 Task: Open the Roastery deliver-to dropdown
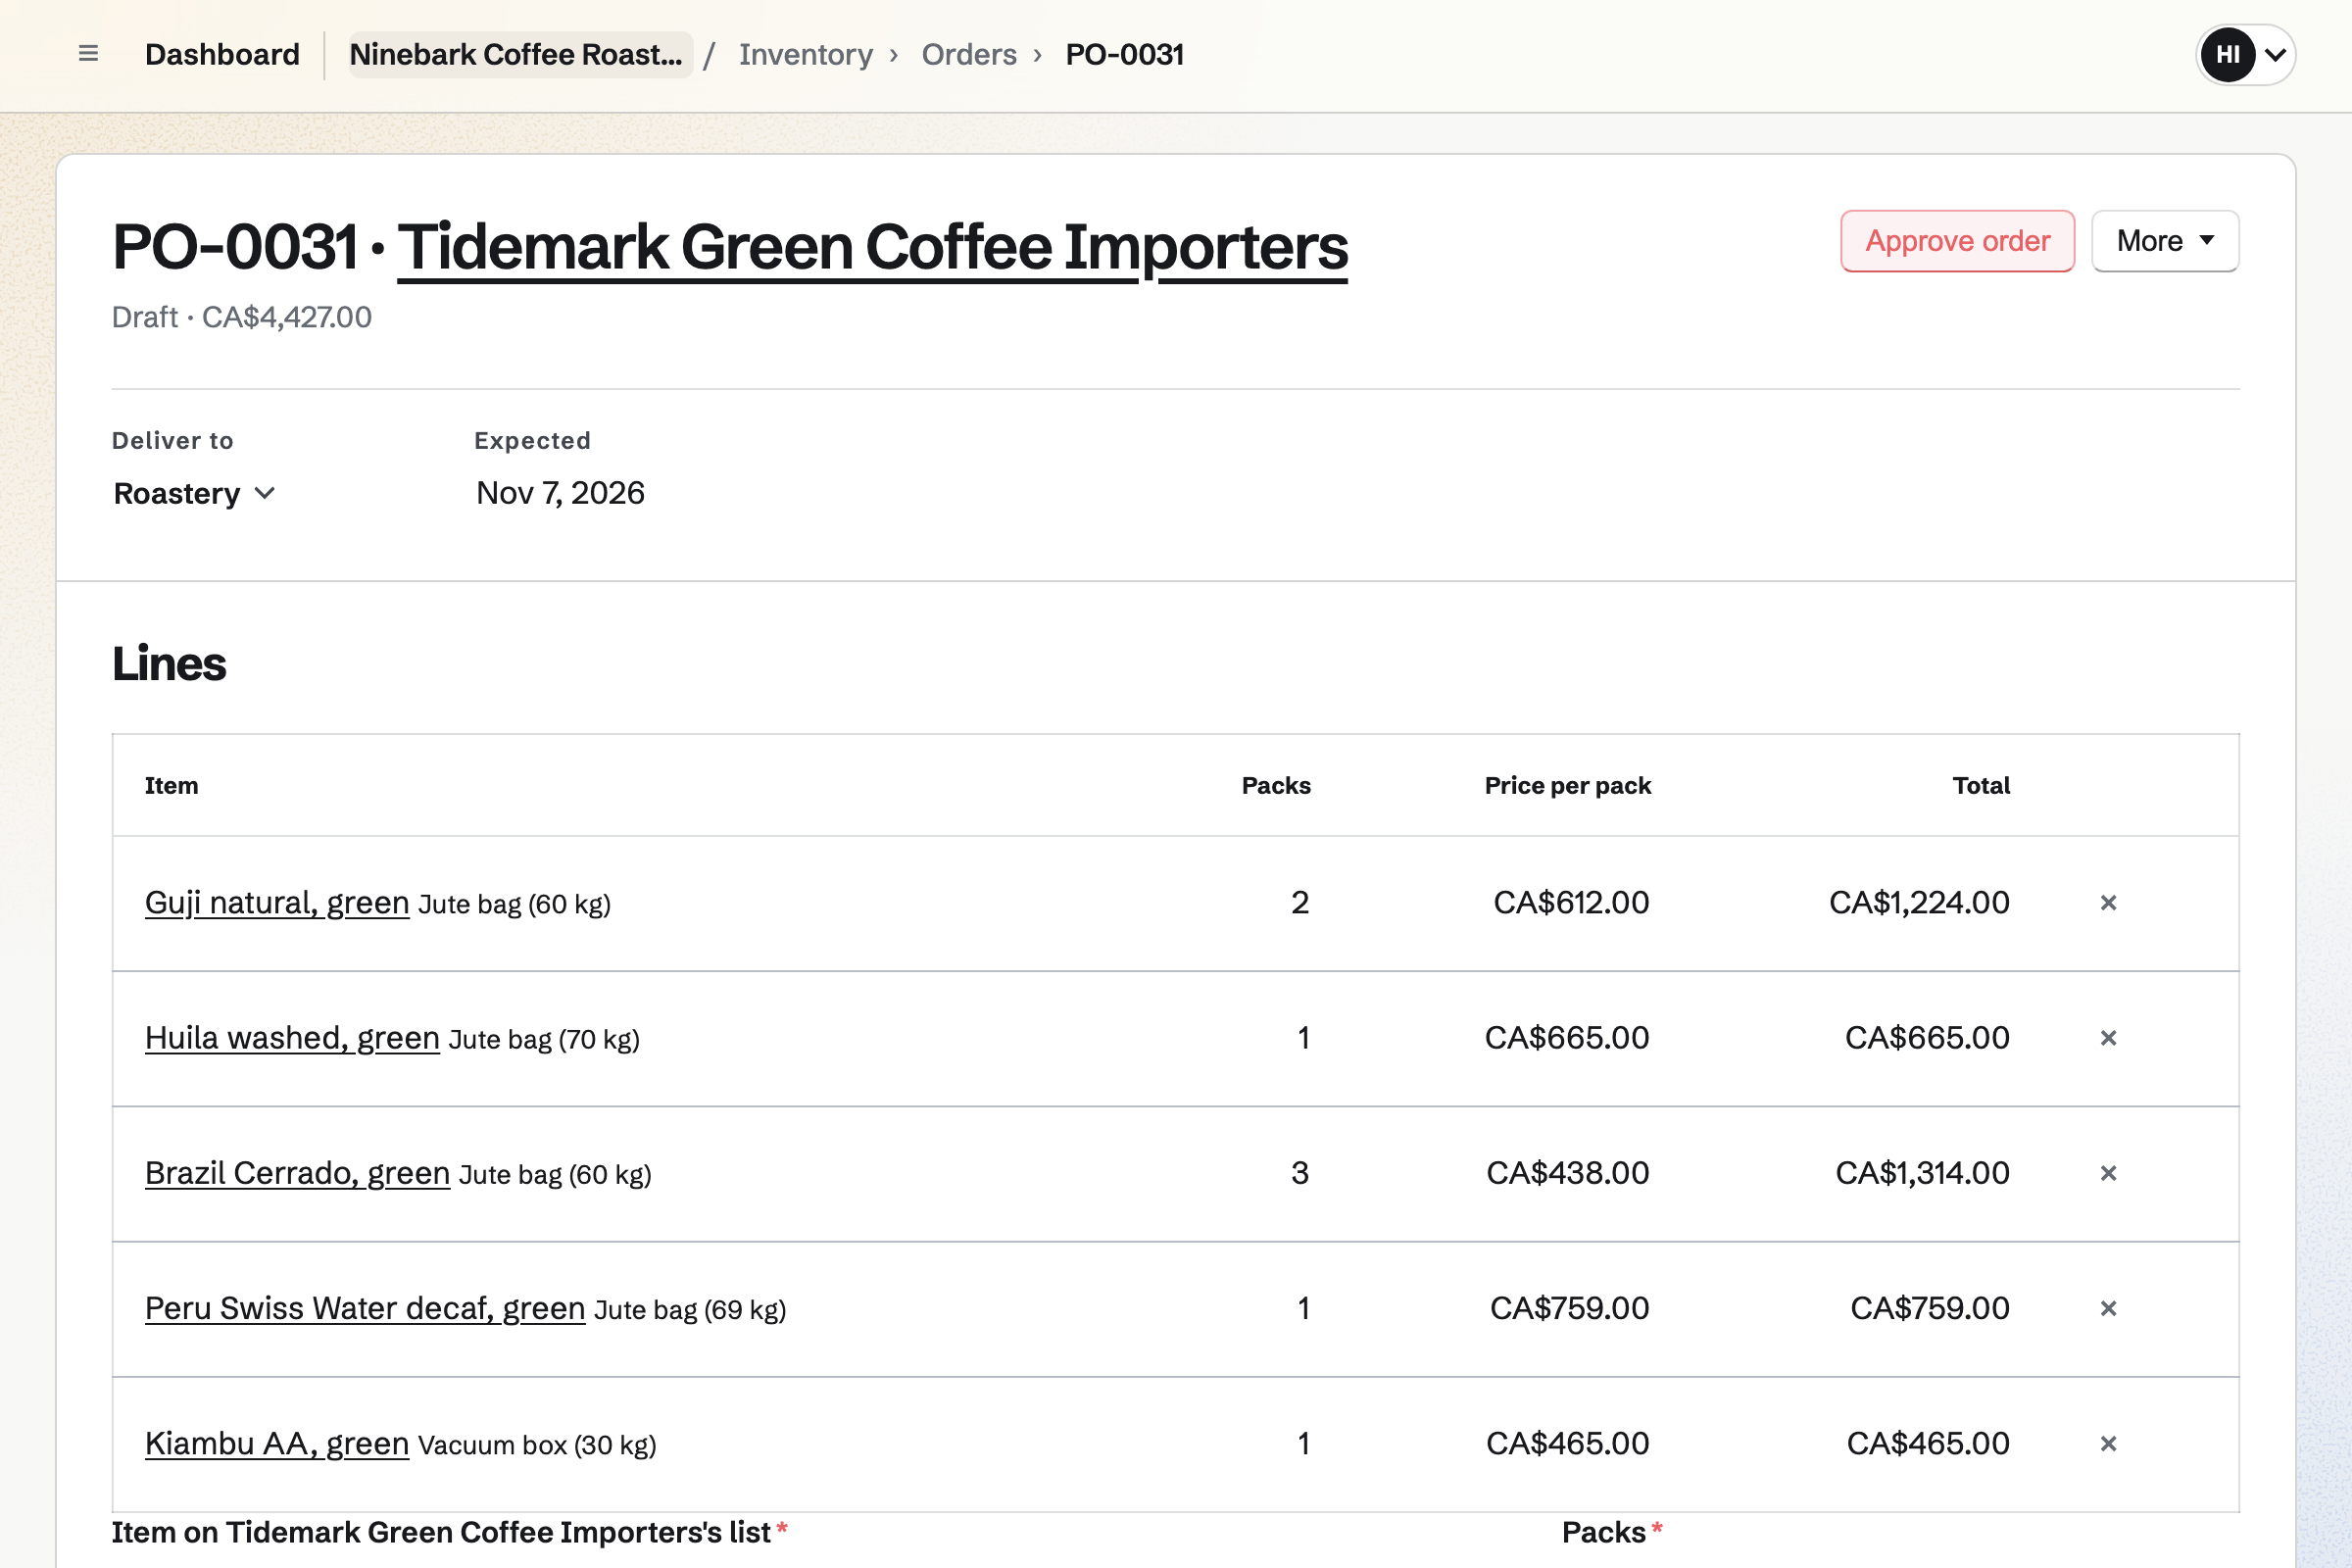tap(194, 493)
